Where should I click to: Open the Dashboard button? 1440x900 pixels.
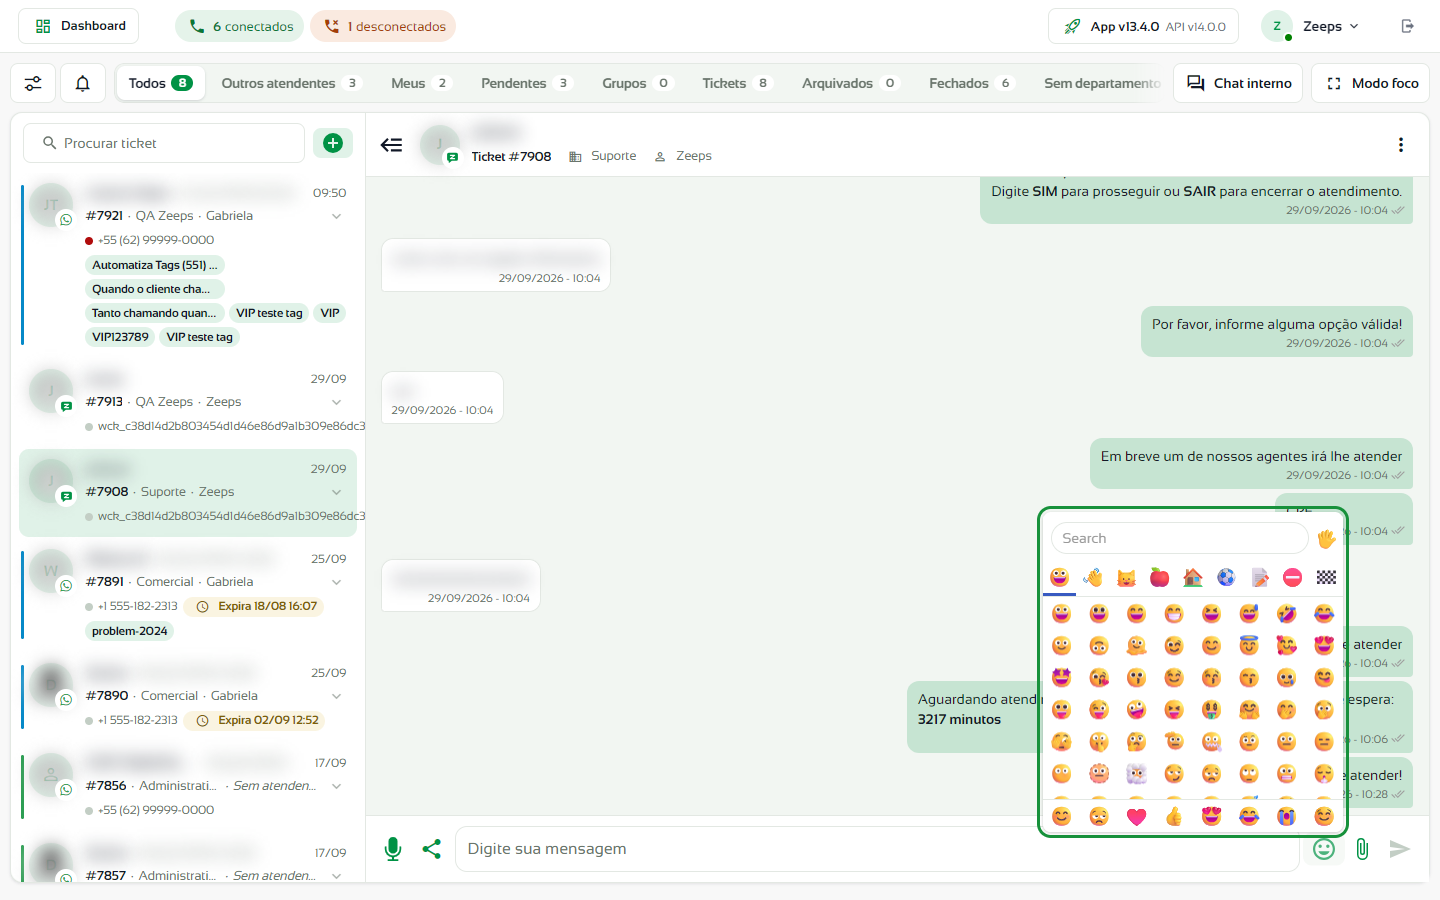79,26
